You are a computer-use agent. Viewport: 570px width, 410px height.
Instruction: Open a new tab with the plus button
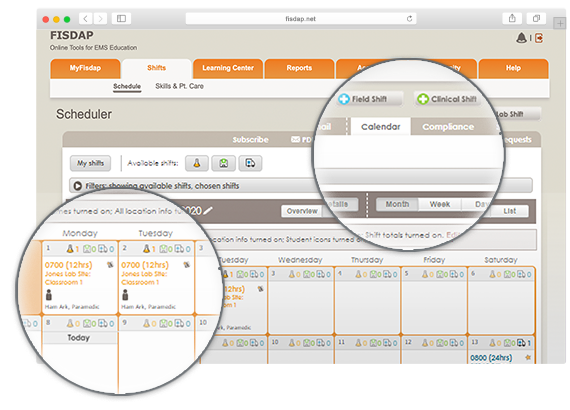(x=559, y=24)
